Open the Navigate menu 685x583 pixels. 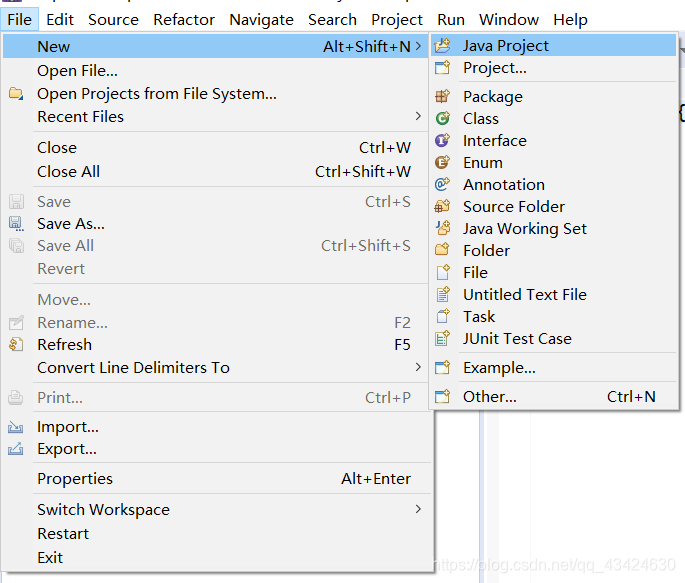[x=261, y=20]
